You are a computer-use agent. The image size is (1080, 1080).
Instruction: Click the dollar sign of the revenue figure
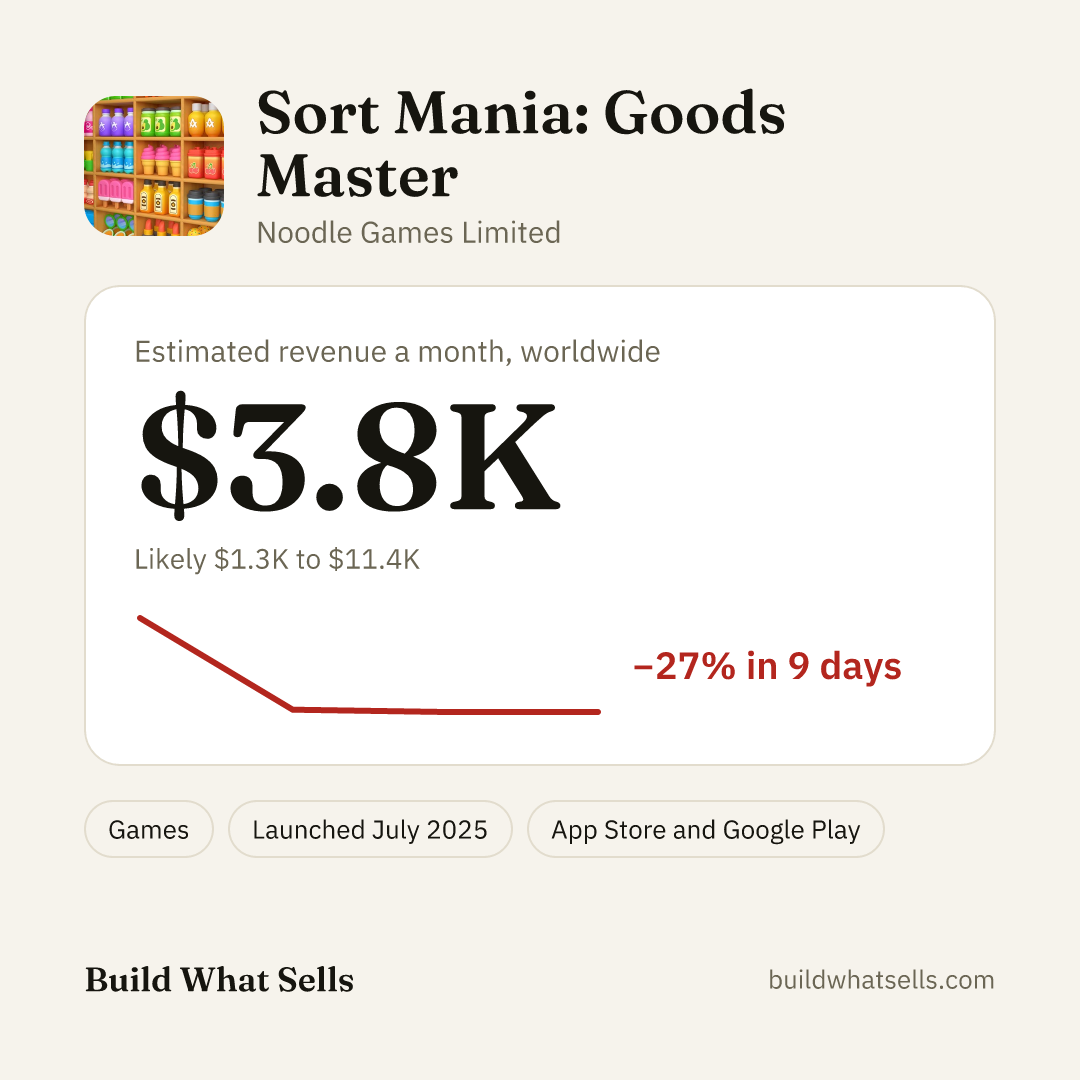point(179,455)
